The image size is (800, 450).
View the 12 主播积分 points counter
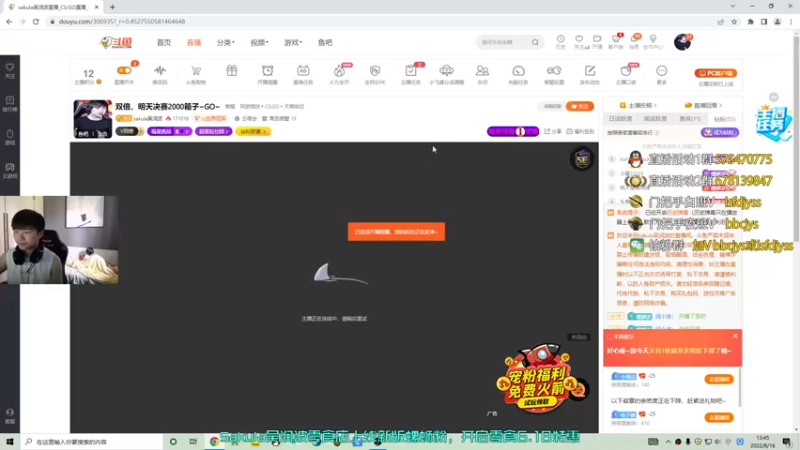point(88,76)
